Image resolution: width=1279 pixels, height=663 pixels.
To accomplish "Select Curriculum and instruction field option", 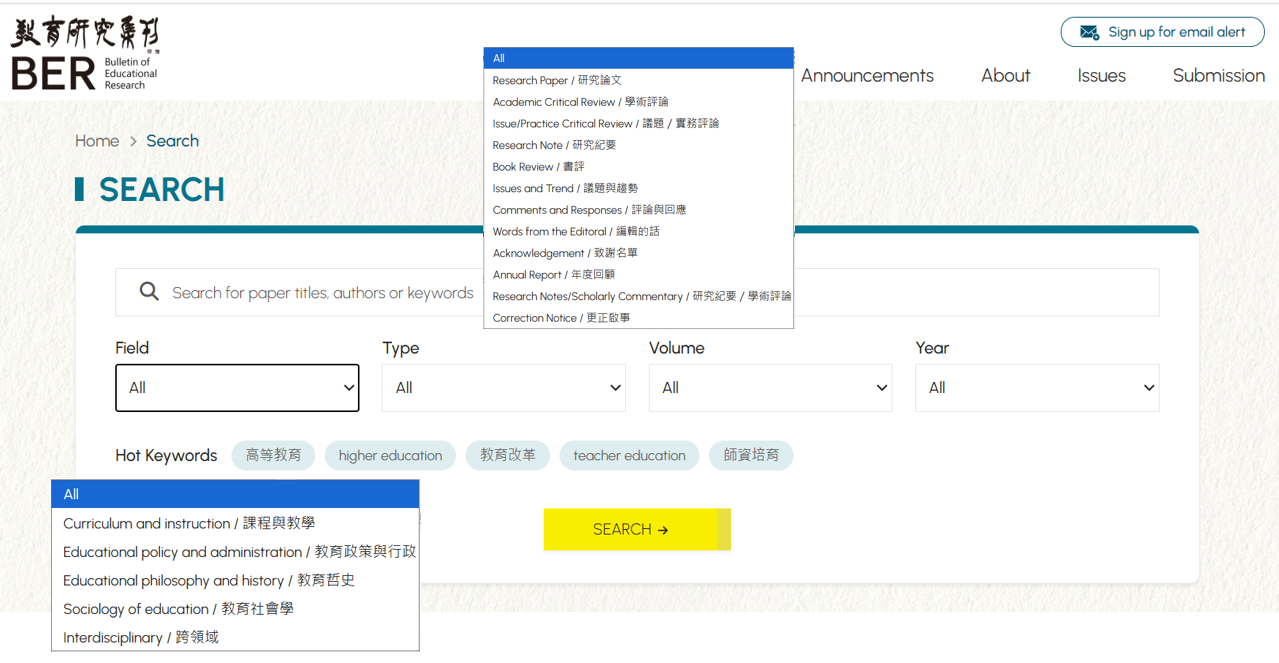I will coord(189,523).
